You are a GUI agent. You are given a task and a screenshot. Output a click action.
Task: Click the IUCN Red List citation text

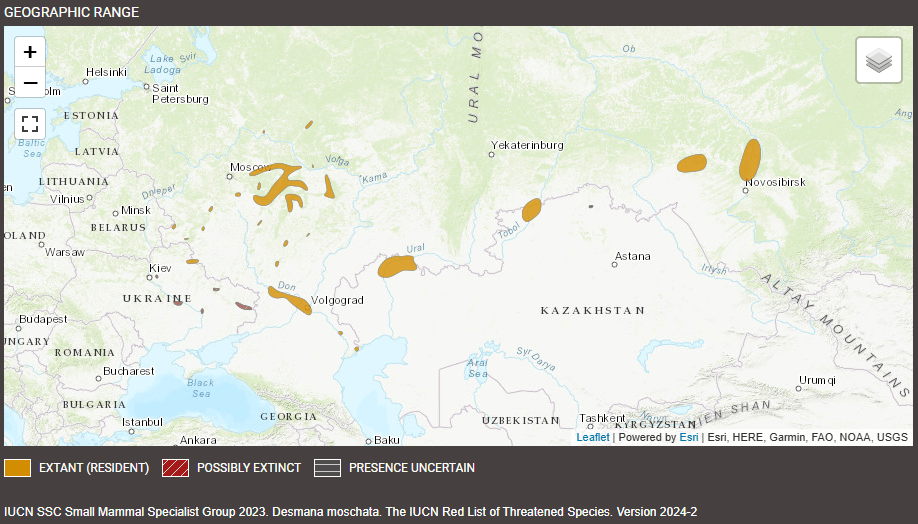tap(350, 512)
